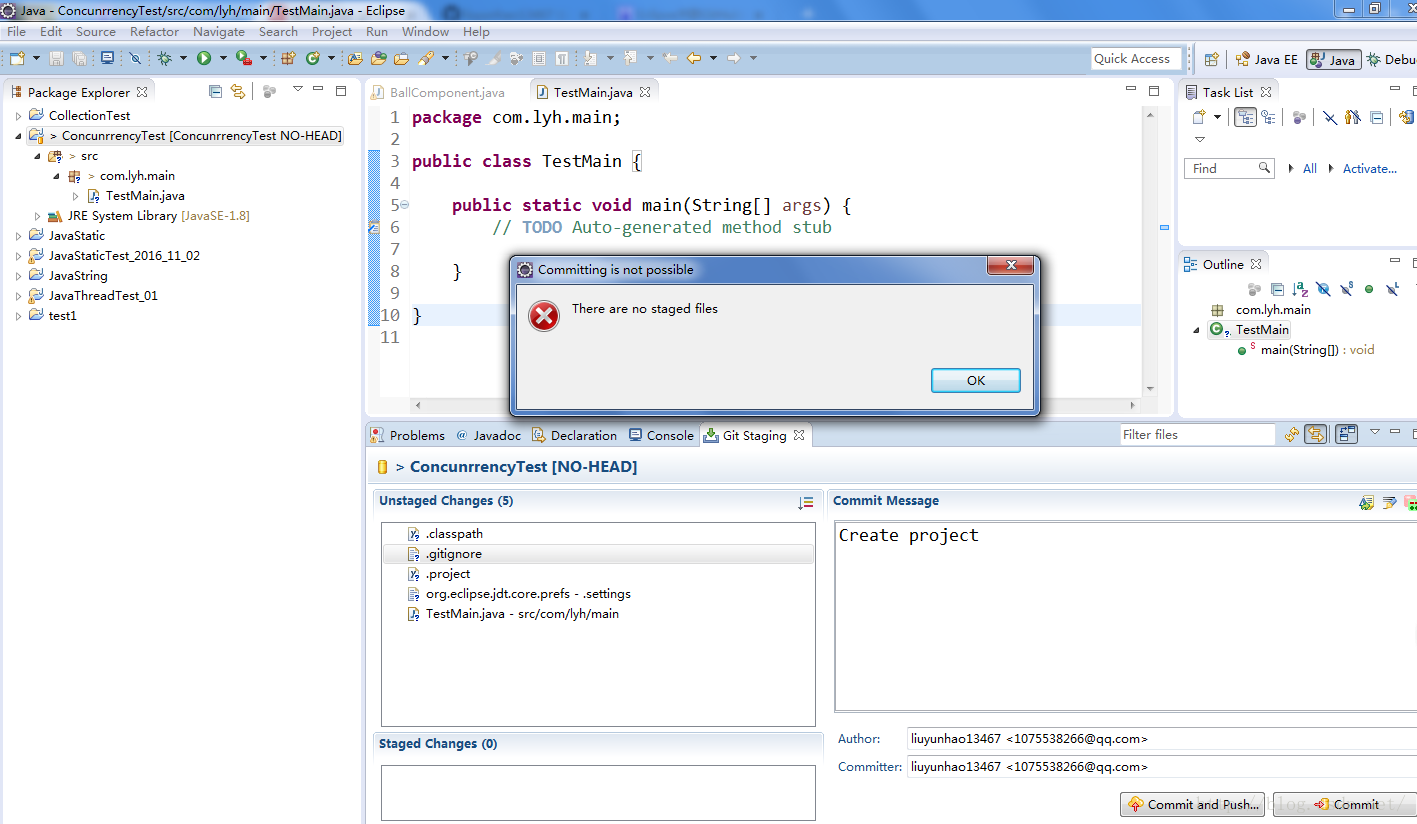Open the New Task dropdown arrow in Task List

pos(1217,117)
